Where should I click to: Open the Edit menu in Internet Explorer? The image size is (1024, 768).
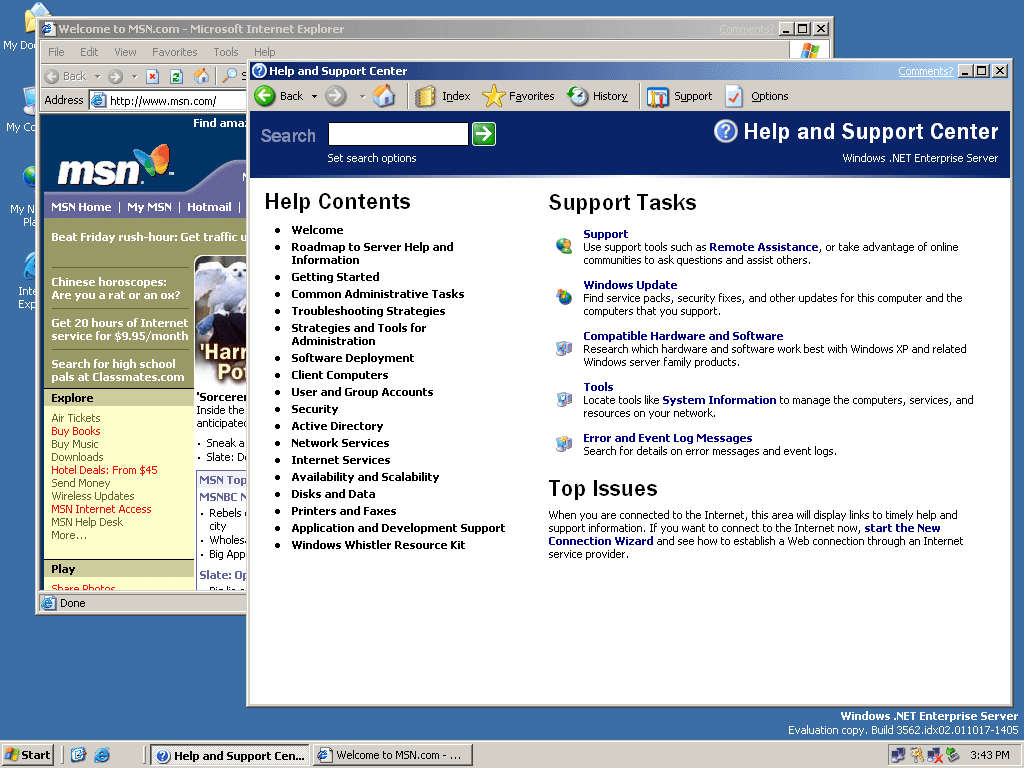89,52
